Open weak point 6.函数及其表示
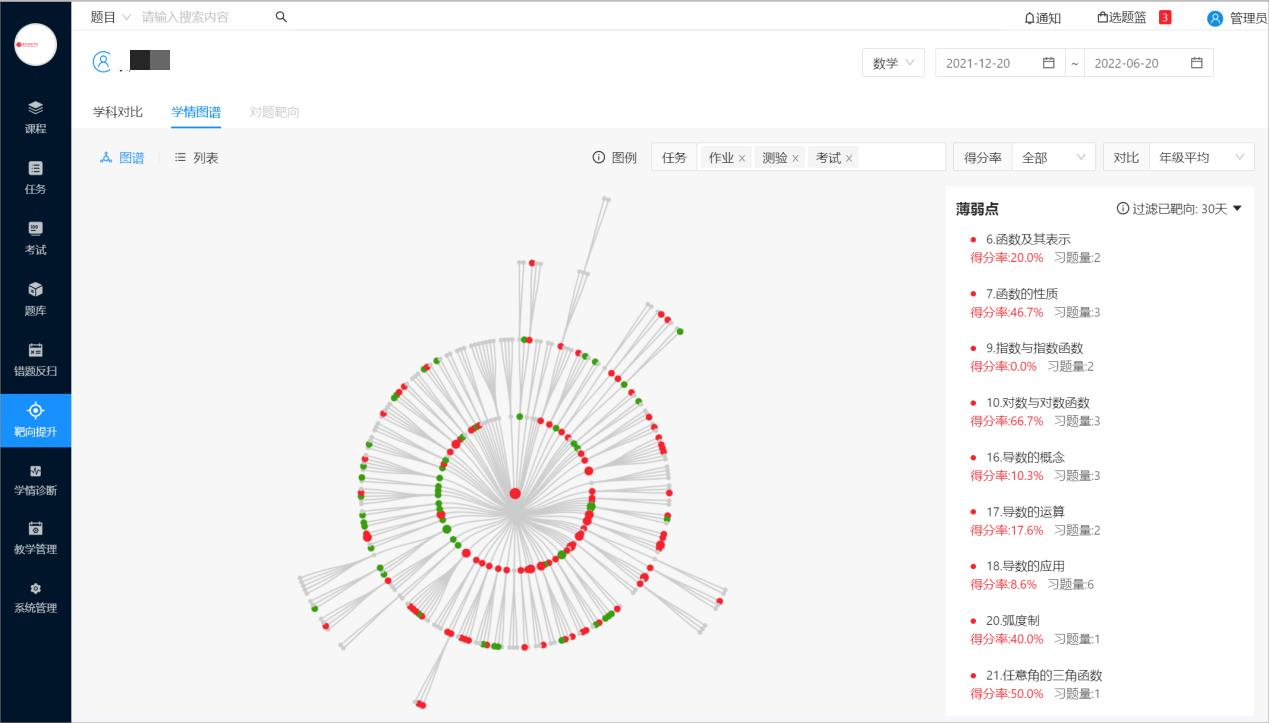Image resolution: width=1269 pixels, height=723 pixels. (x=1028, y=239)
